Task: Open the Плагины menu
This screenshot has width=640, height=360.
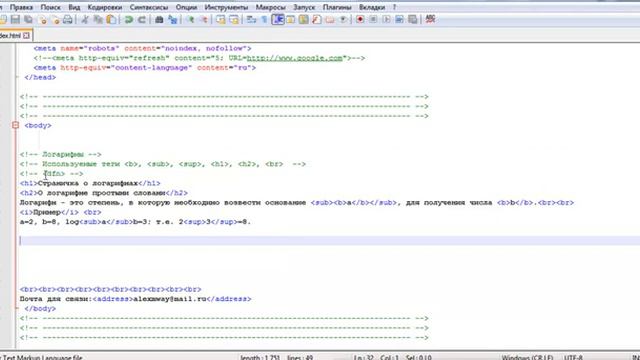Action: pos(337,7)
